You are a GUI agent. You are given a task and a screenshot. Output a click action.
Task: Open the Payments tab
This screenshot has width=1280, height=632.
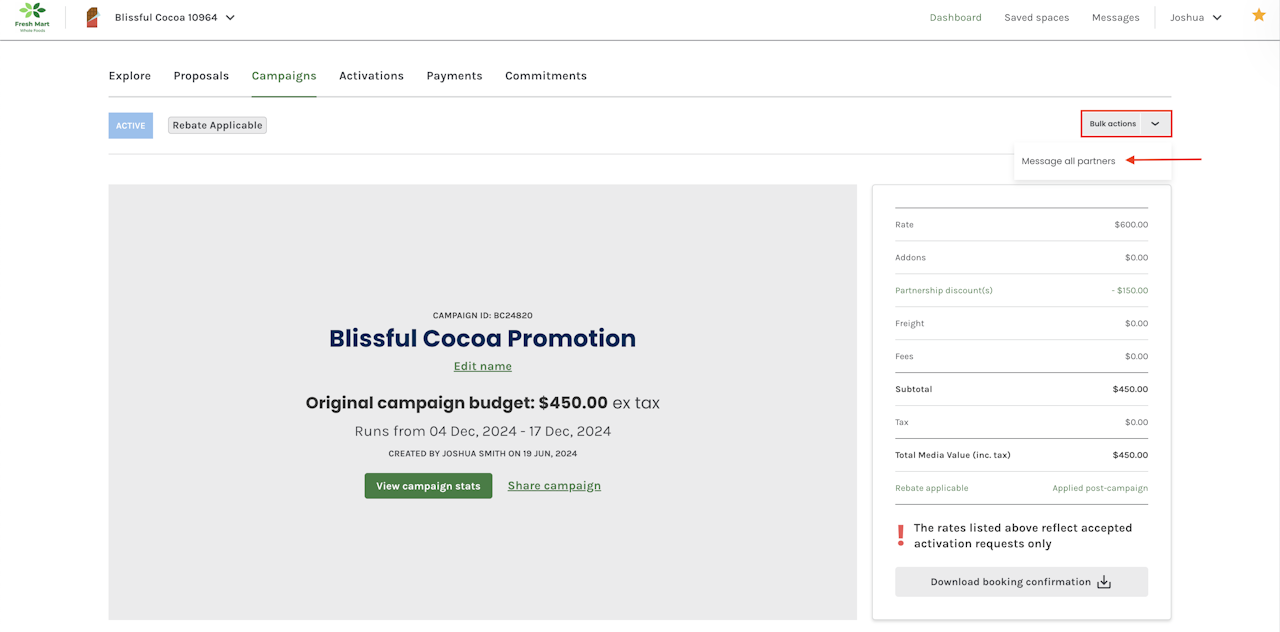pos(454,76)
